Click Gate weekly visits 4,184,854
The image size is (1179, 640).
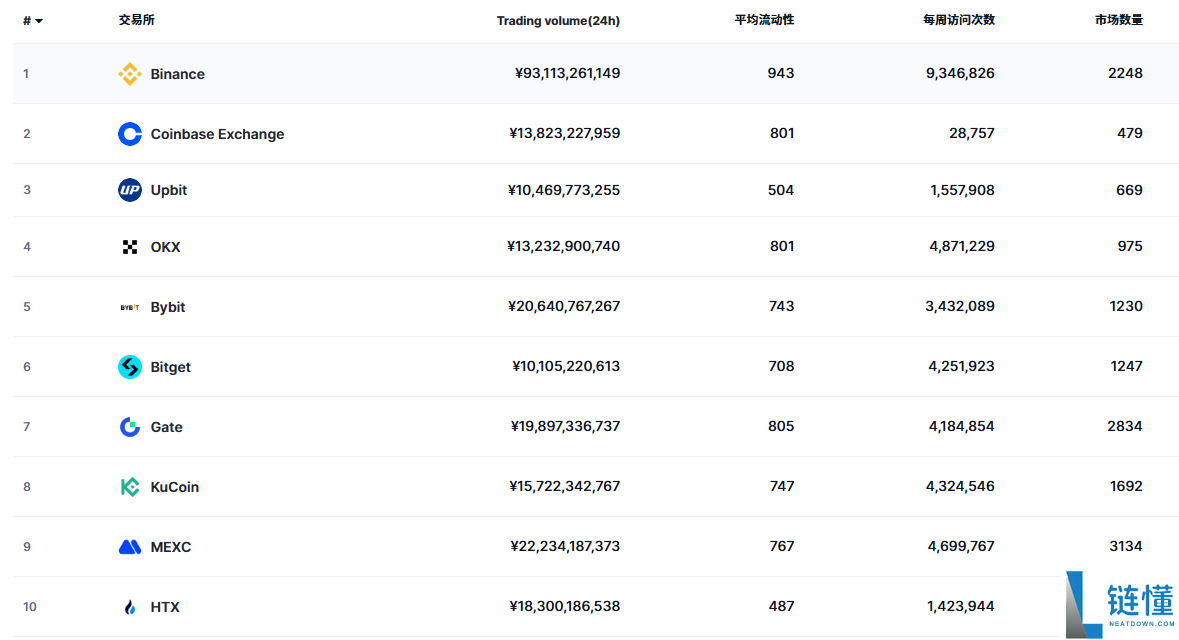click(962, 426)
